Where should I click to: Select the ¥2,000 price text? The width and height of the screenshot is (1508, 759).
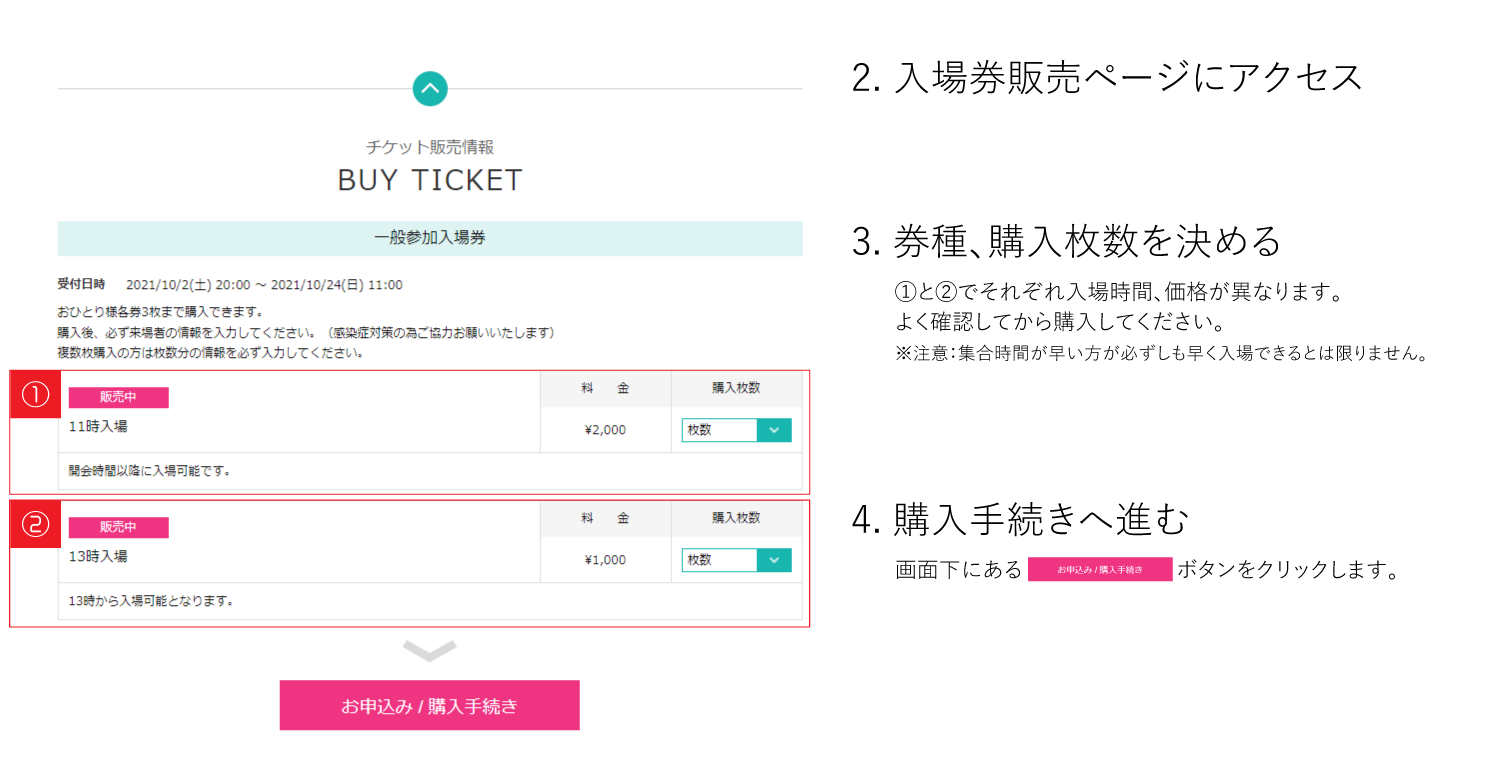pyautogui.click(x=605, y=430)
